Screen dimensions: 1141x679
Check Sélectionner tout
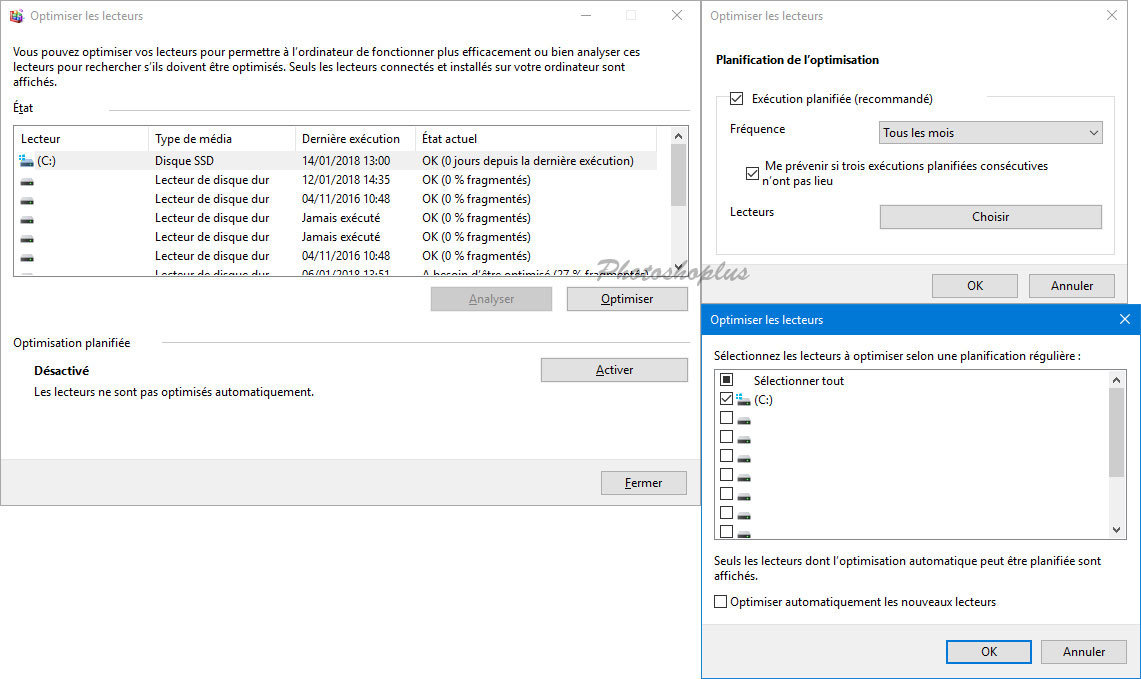point(727,380)
